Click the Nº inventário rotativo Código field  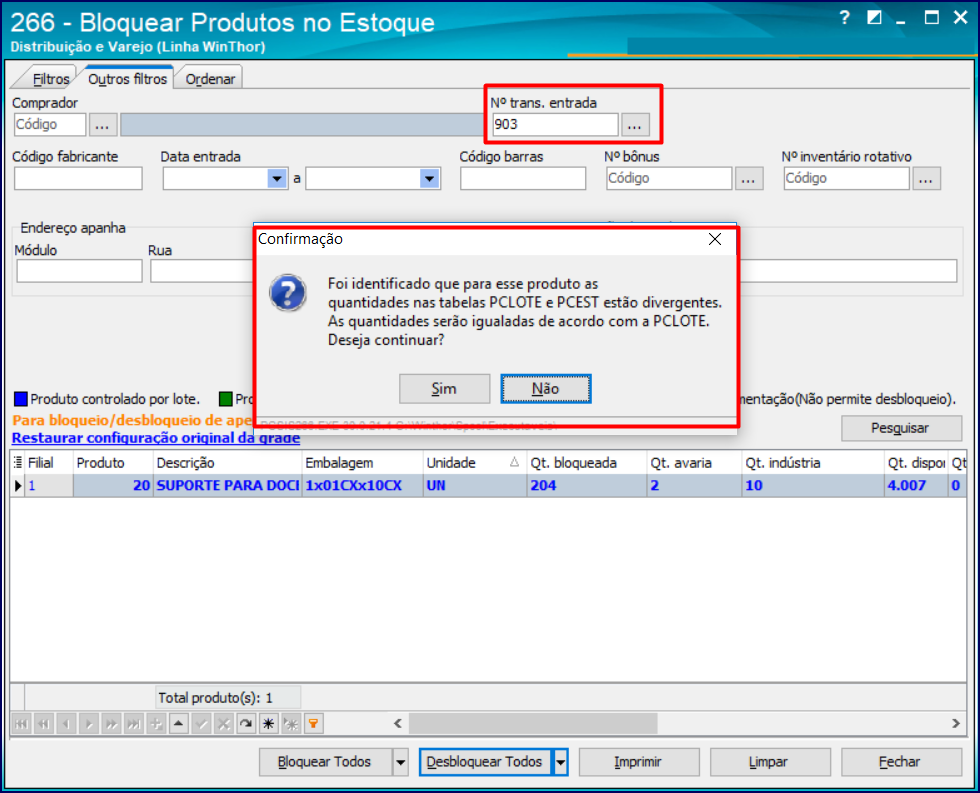tap(847, 179)
